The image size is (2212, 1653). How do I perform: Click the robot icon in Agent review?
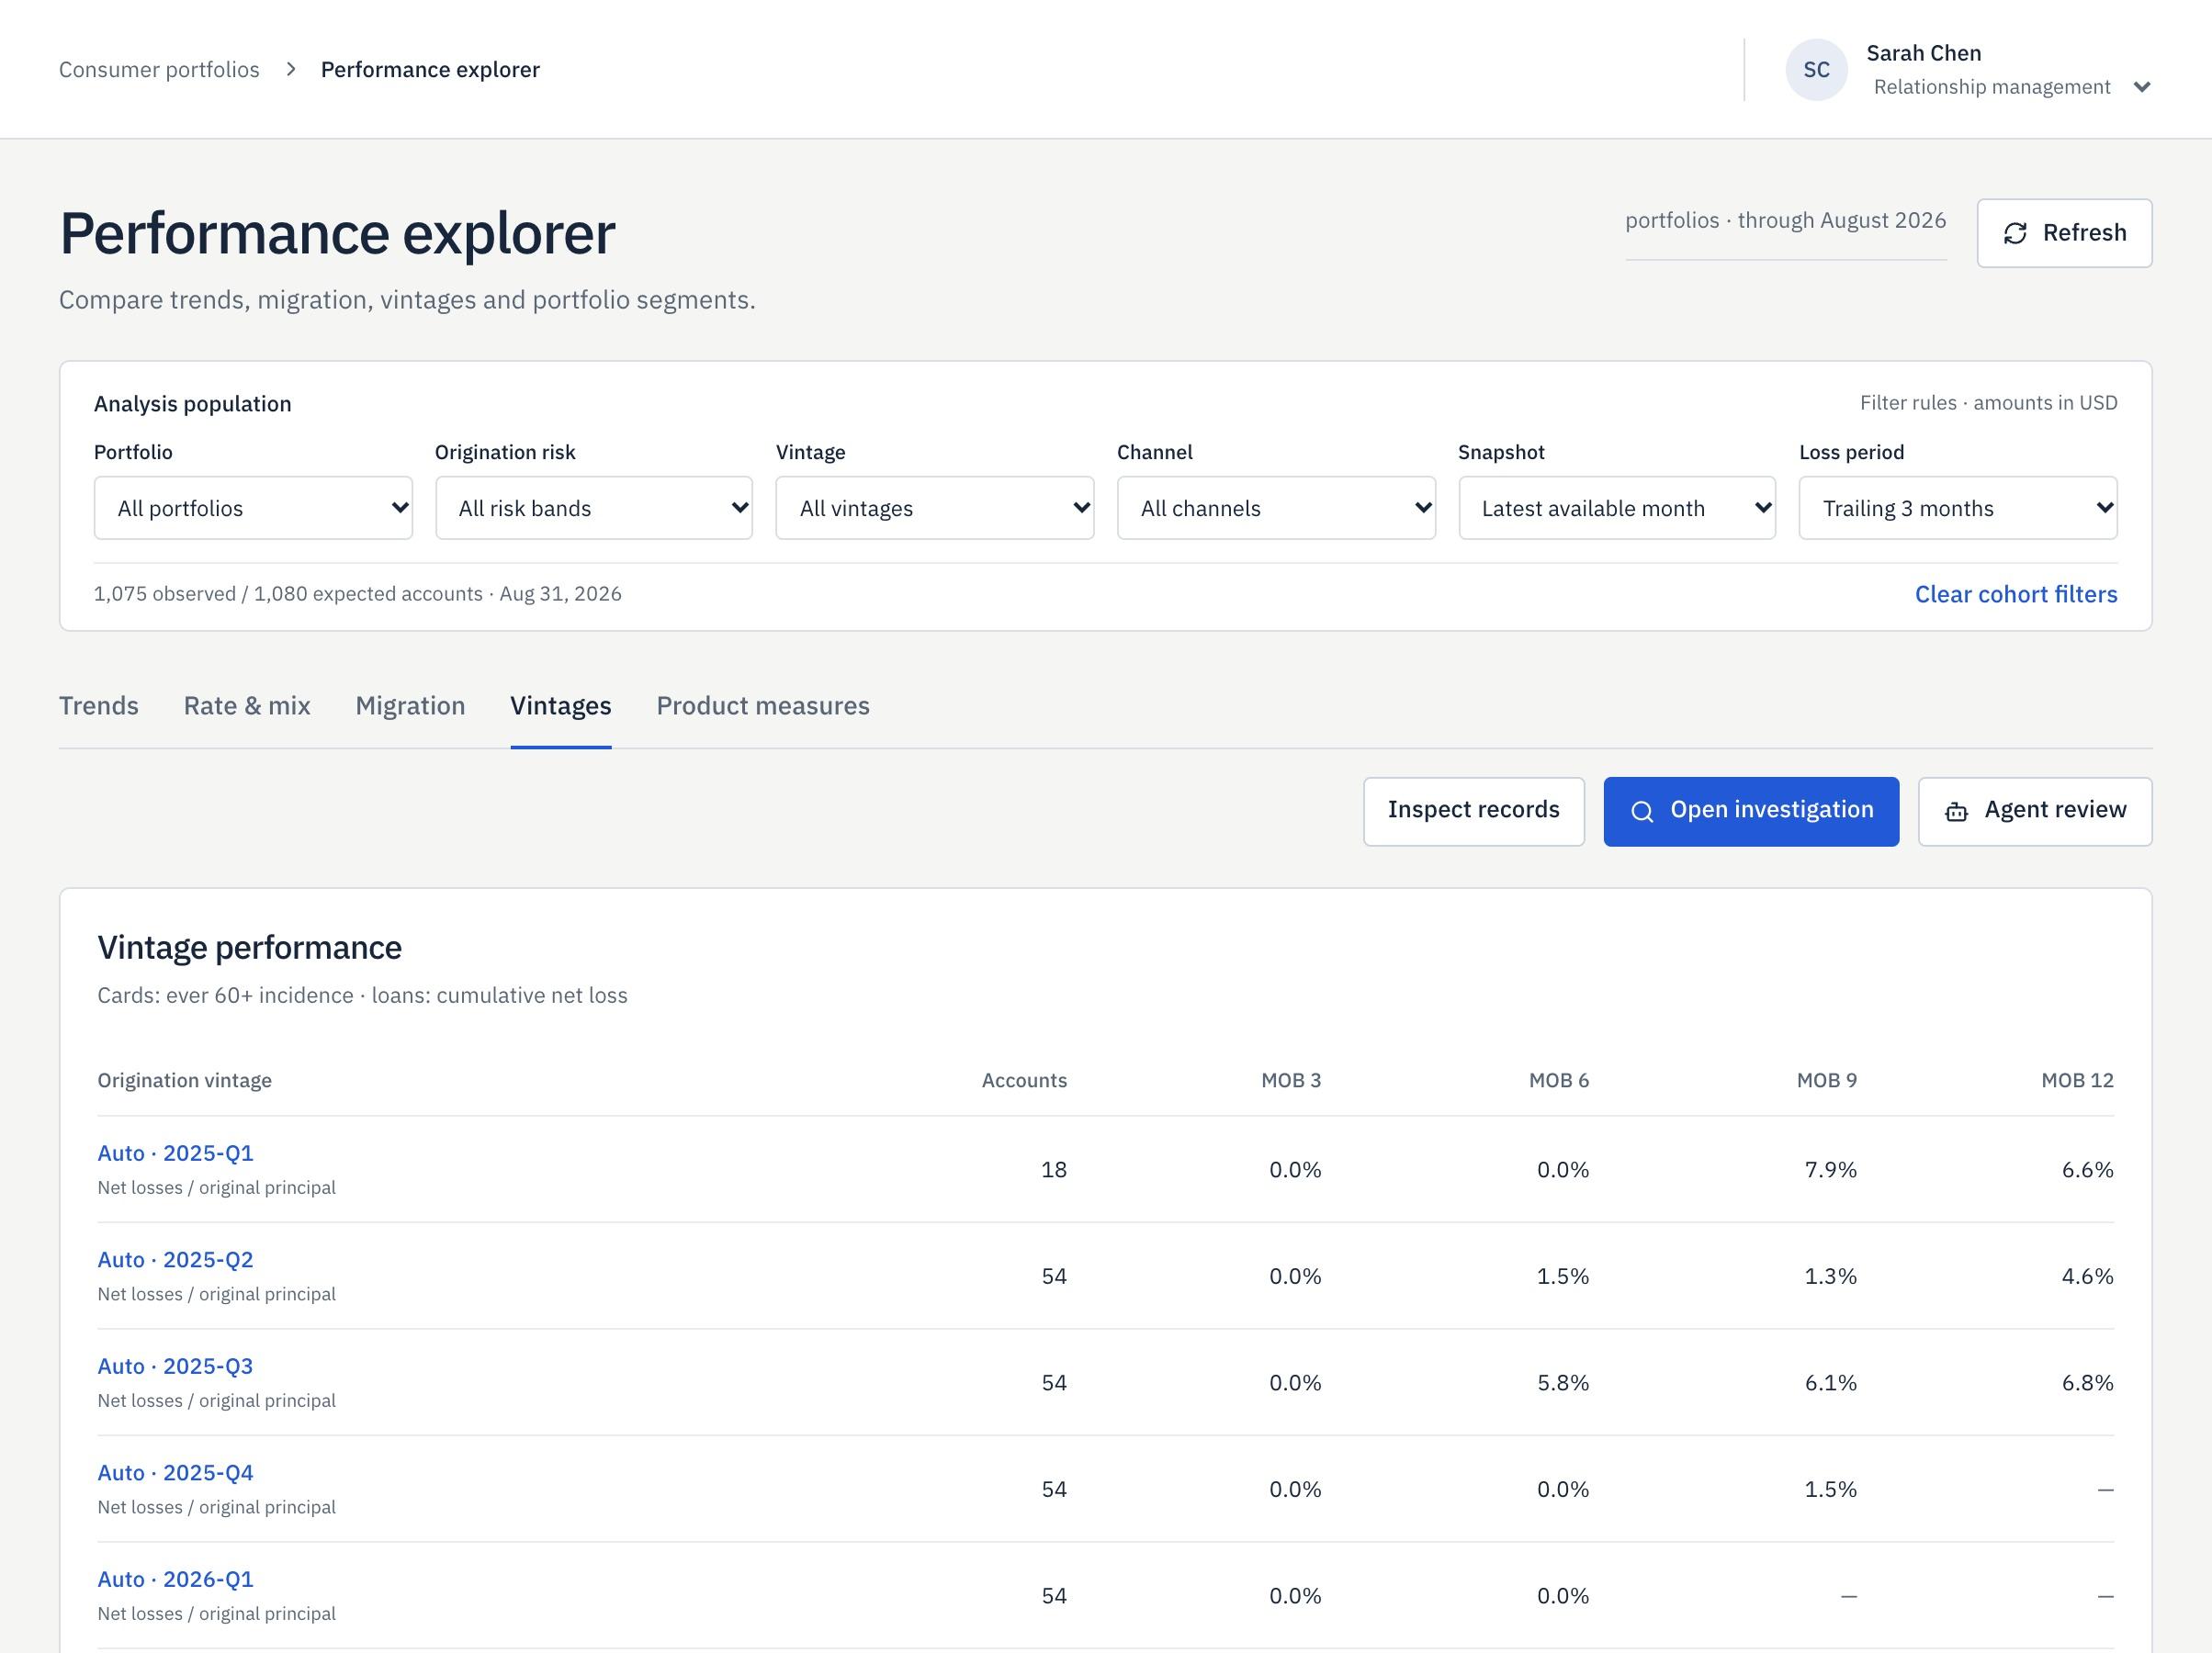click(x=1956, y=812)
